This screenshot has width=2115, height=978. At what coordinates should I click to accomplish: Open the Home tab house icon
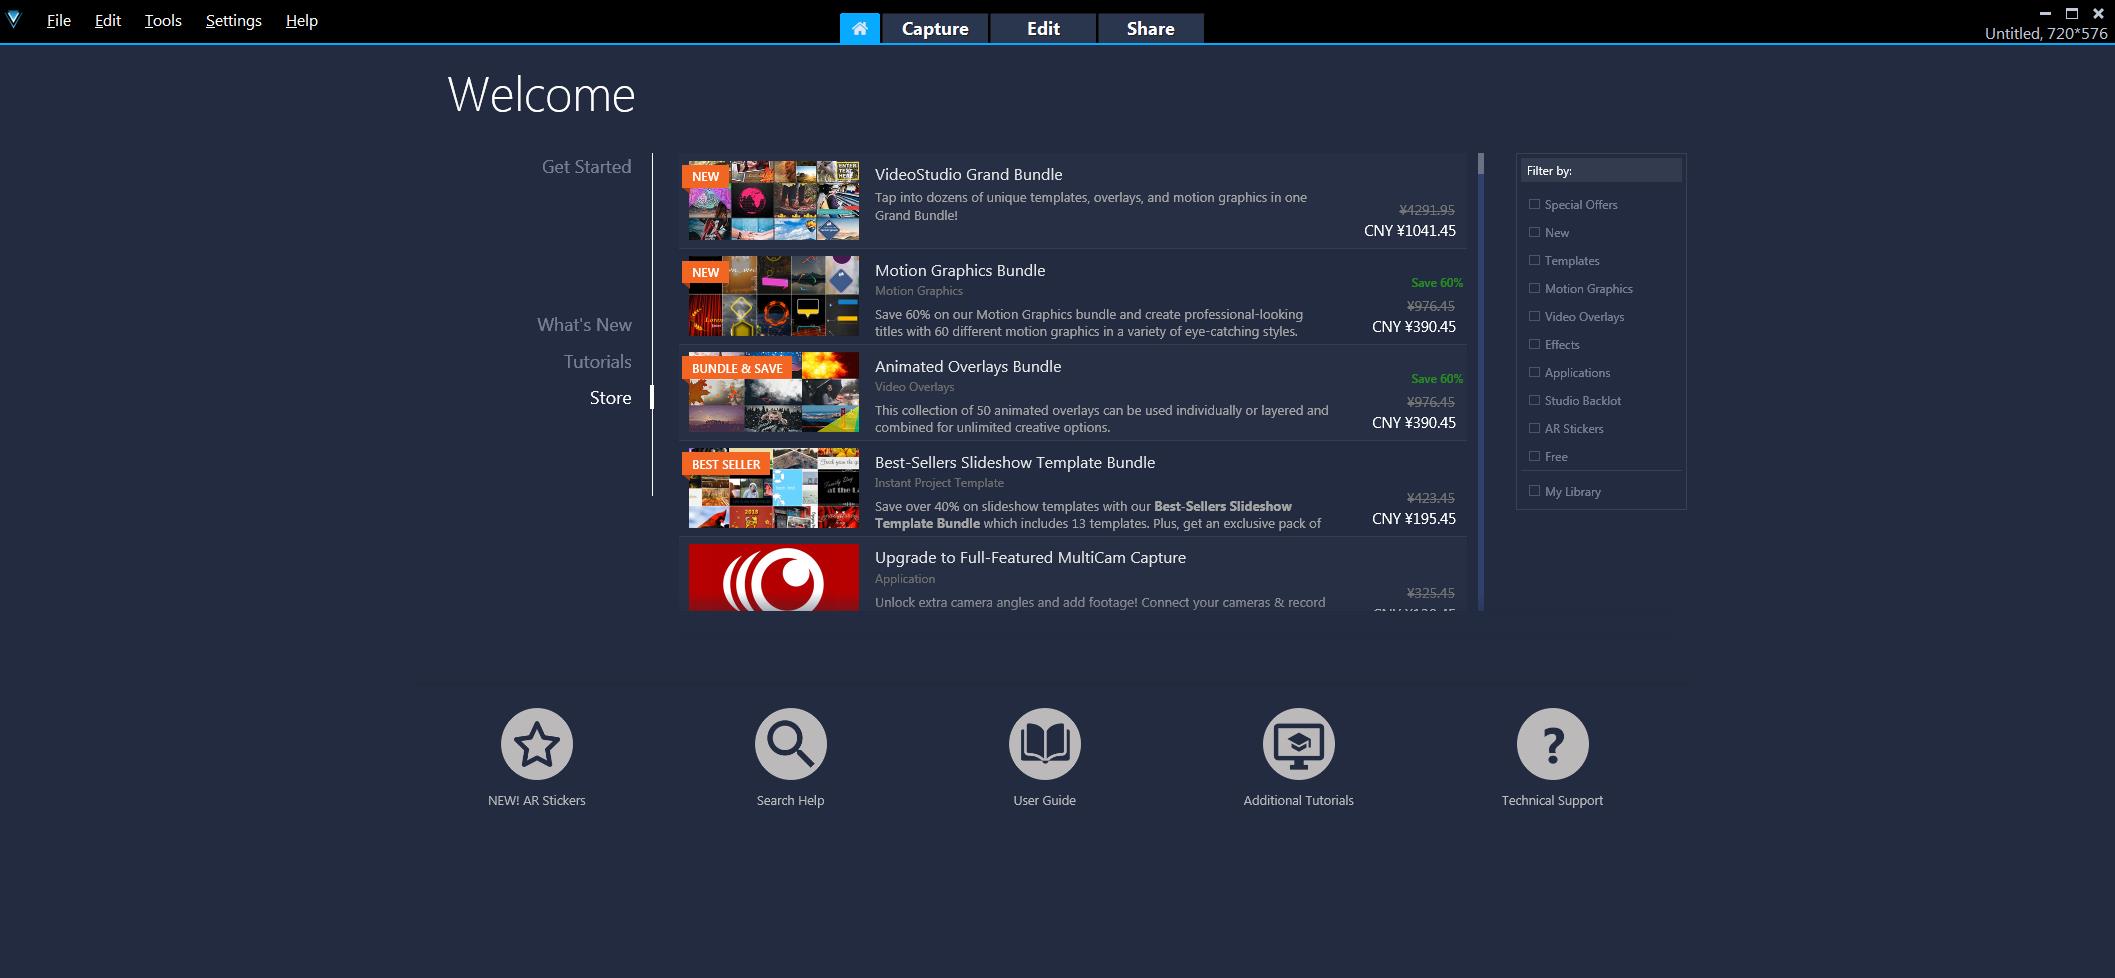click(859, 28)
